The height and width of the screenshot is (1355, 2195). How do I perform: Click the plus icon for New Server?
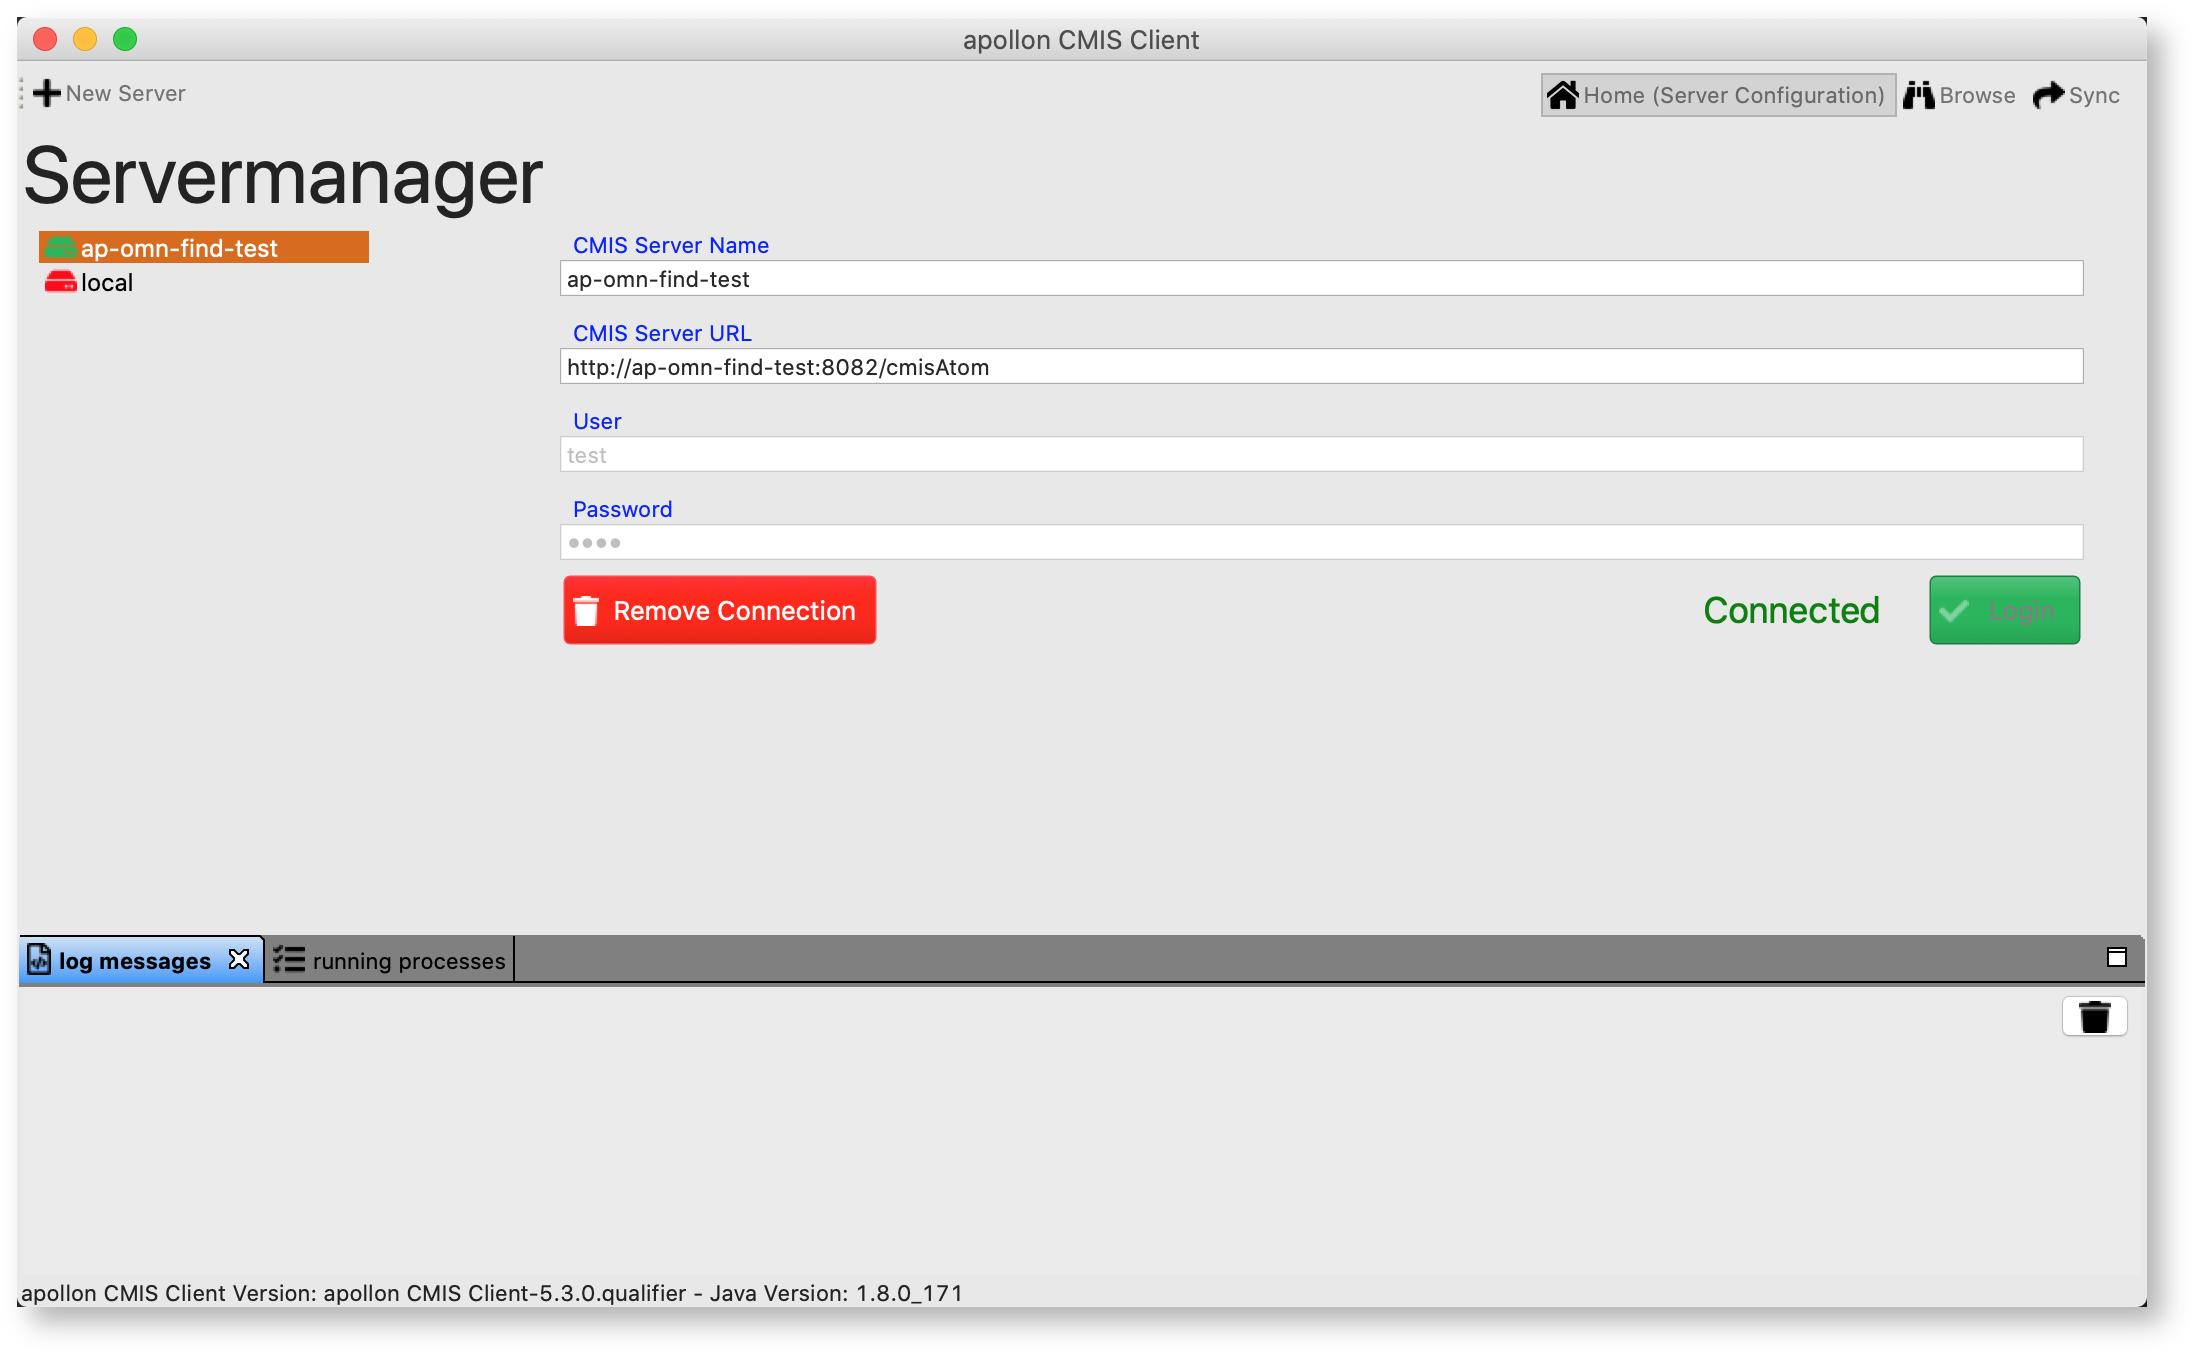coord(47,94)
